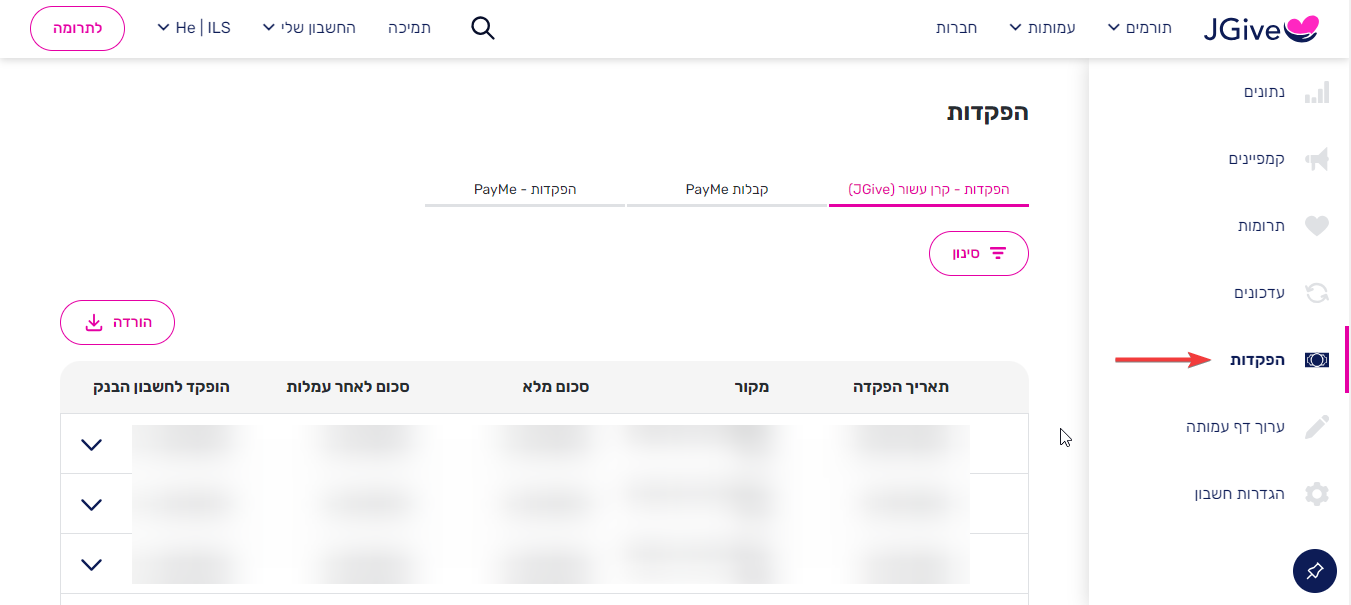The width and height of the screenshot is (1351, 605).
Task: Expand the second deposit row chevron
Action: (x=91, y=504)
